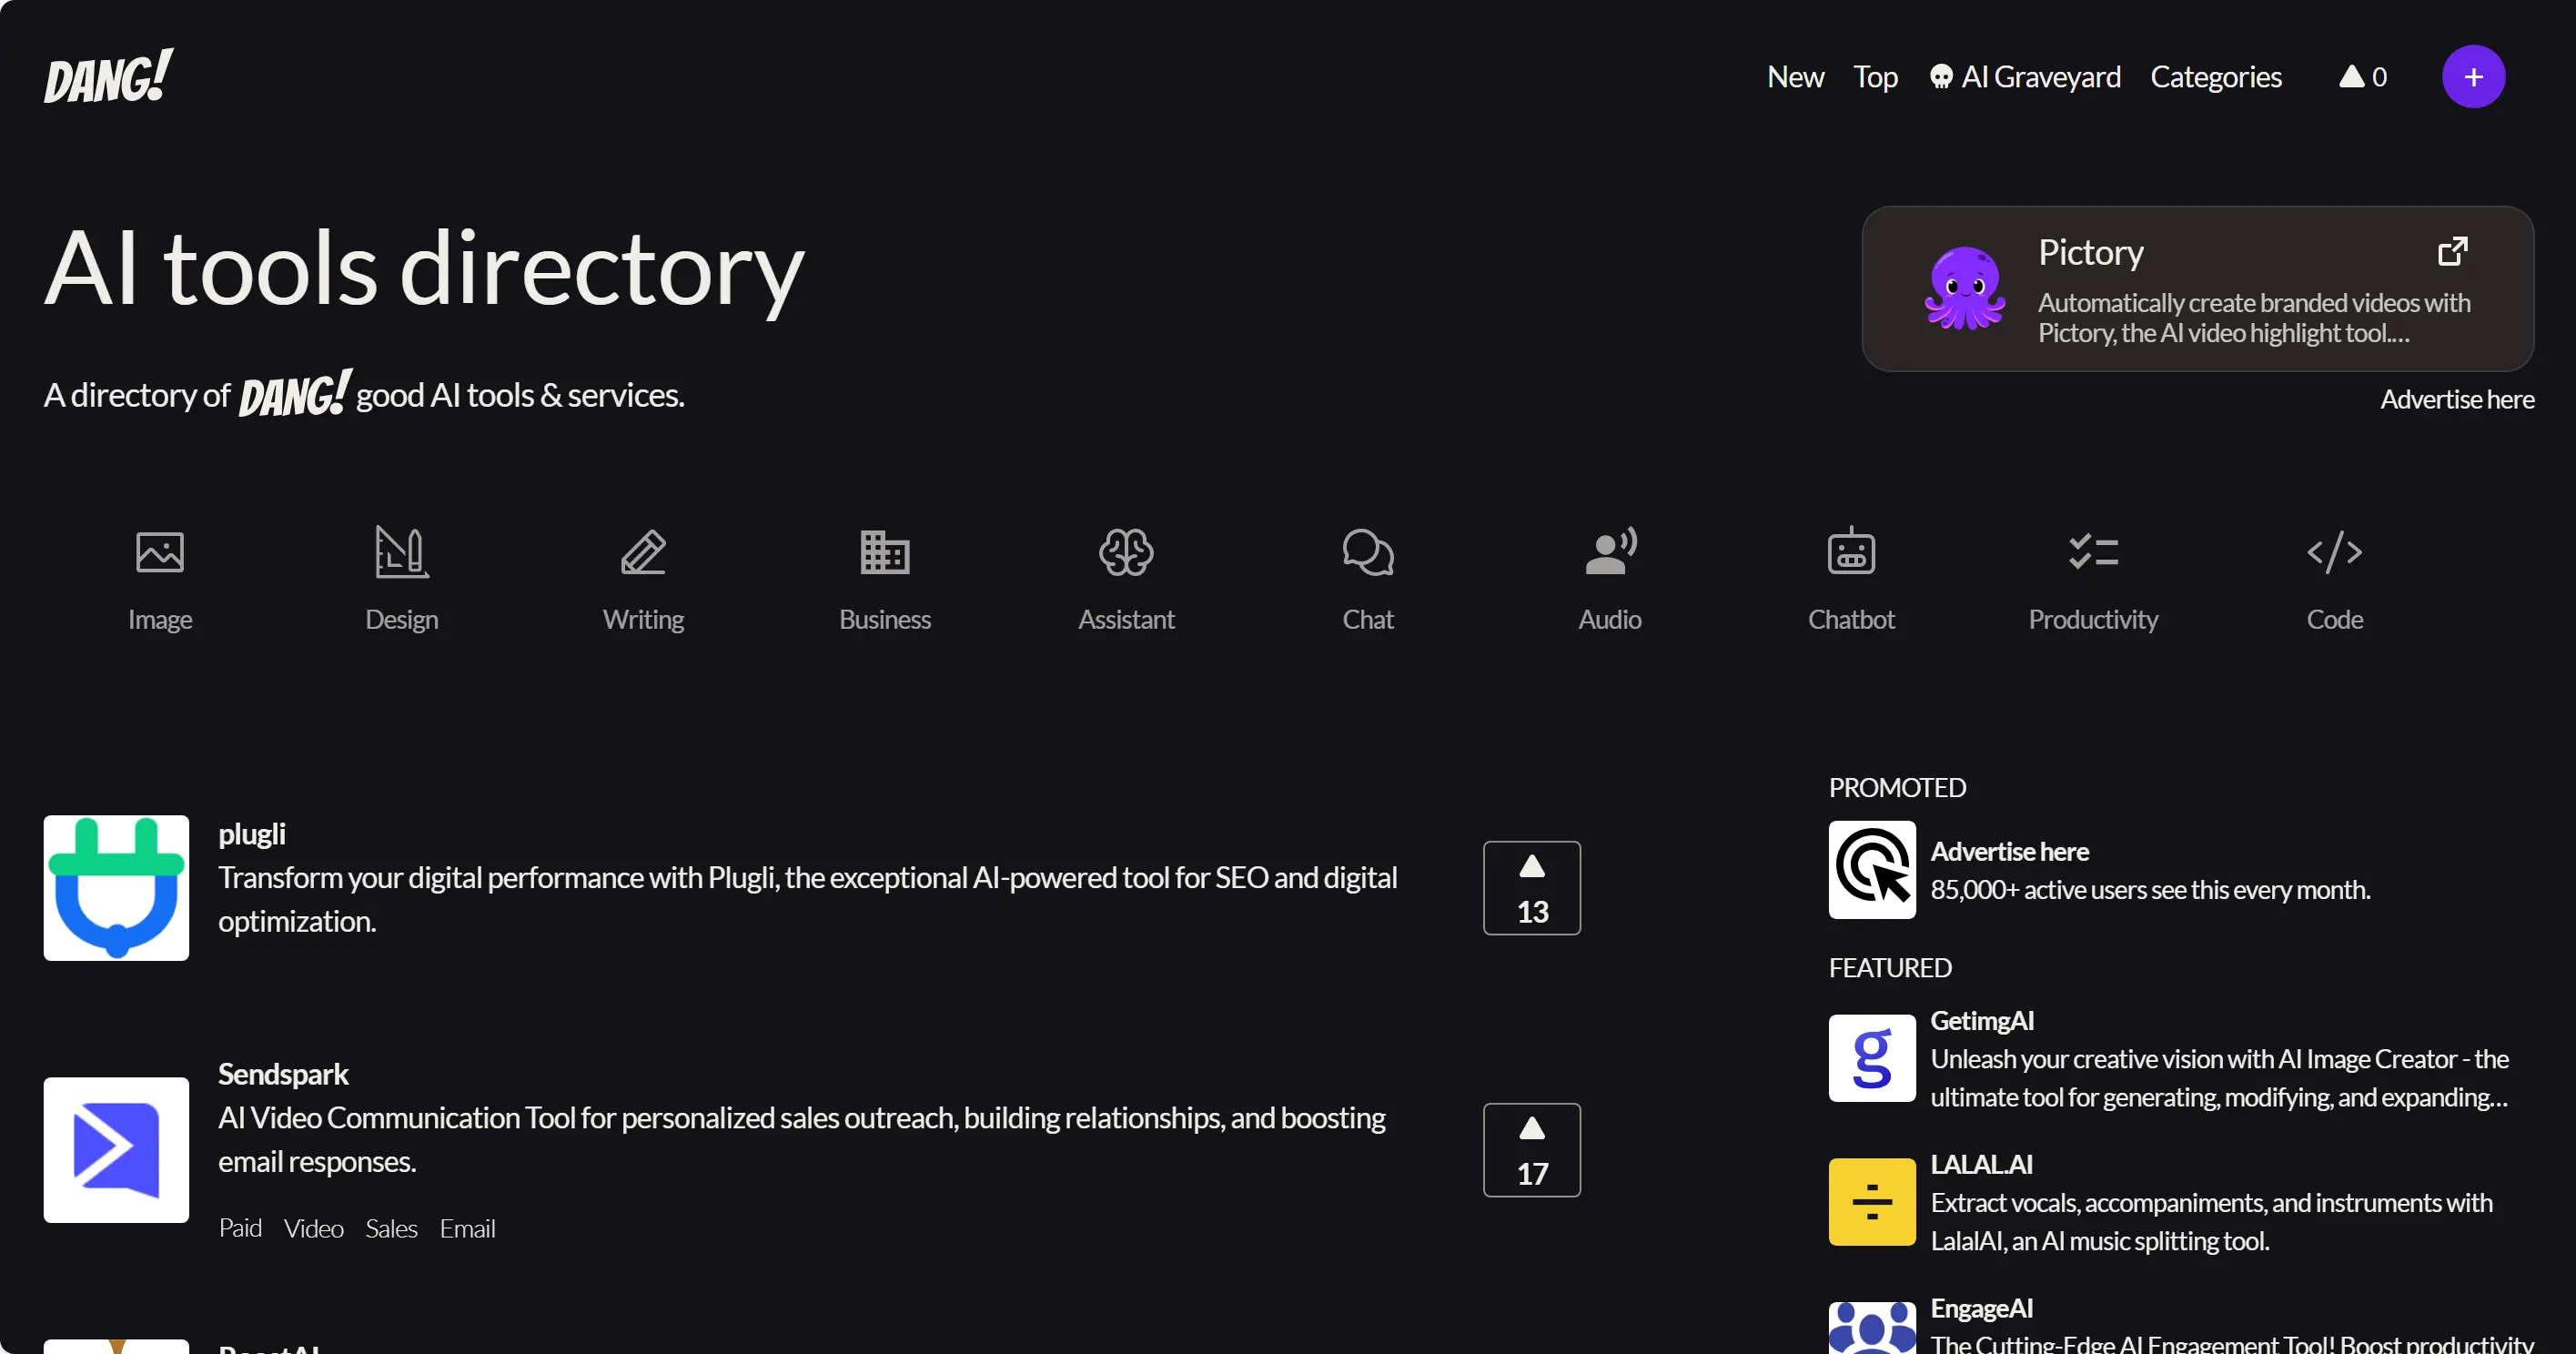Screen dimensions: 2576x1354
Task: Go to the New menu item
Action: click(x=1796, y=77)
